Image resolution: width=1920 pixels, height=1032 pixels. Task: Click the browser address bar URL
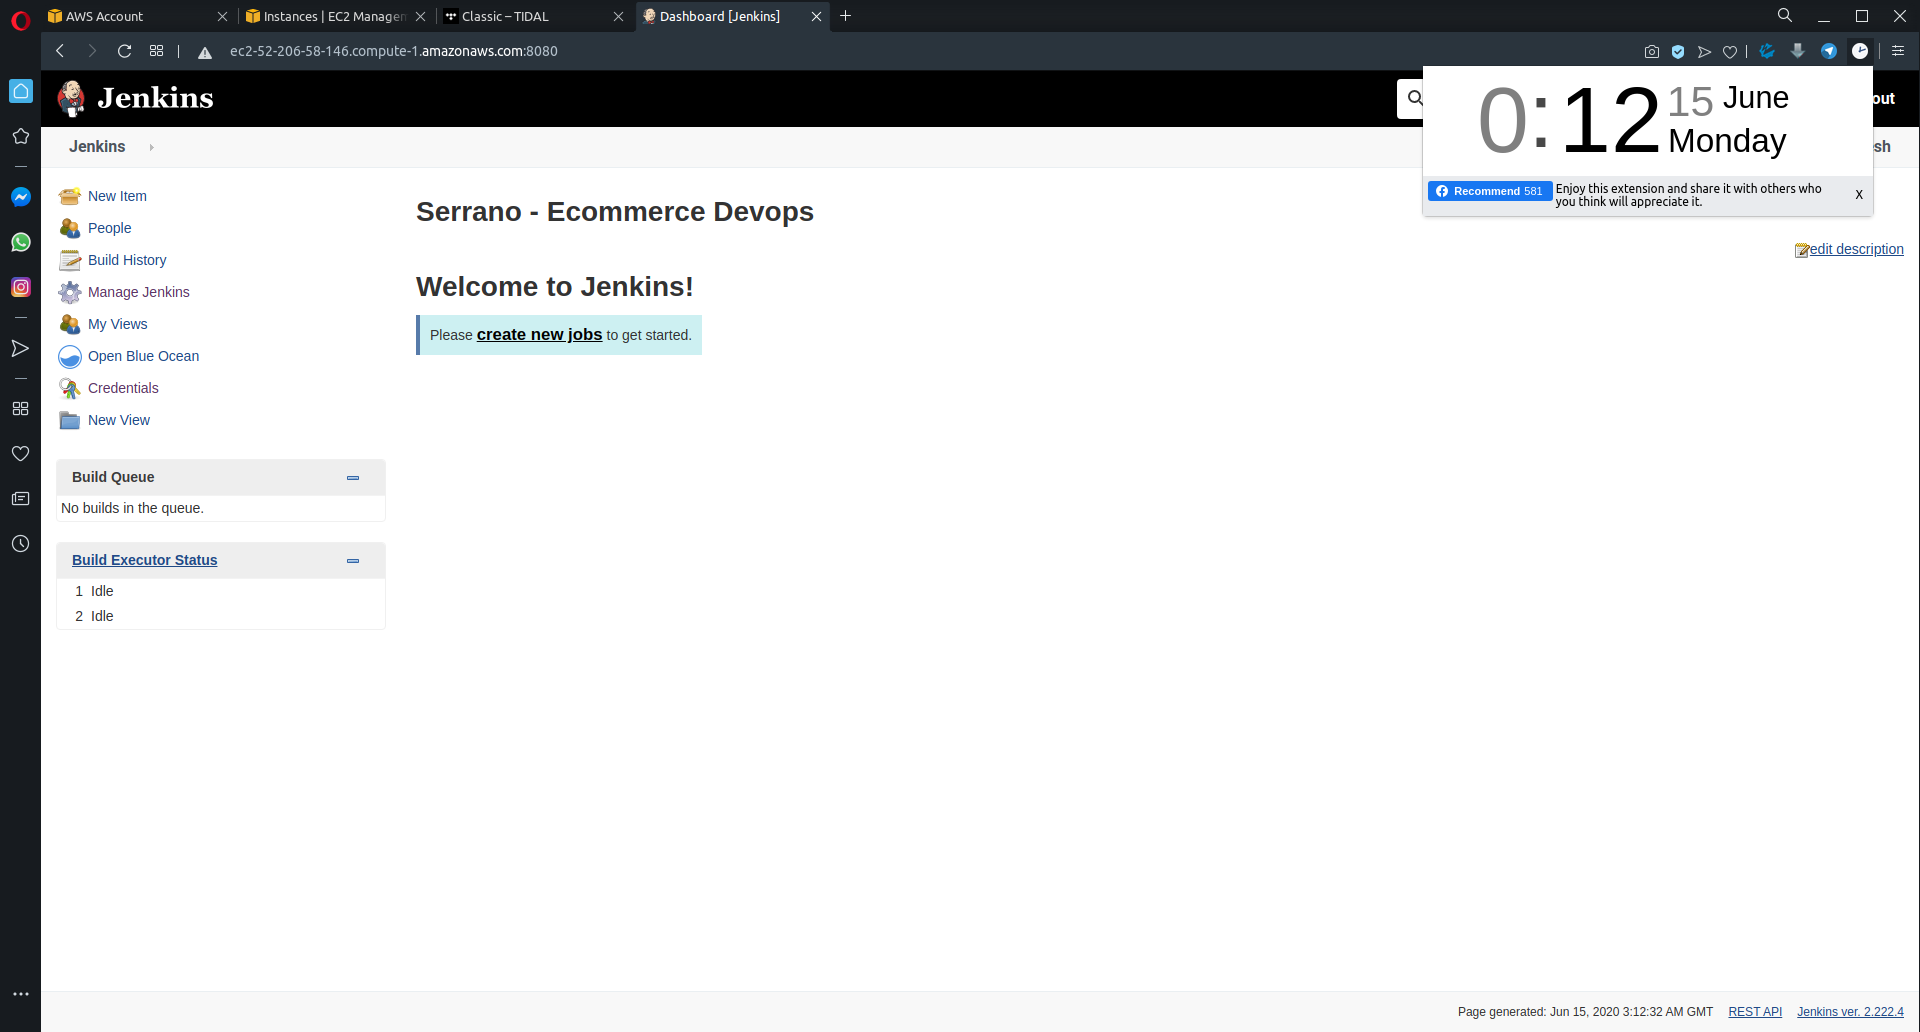pyautogui.click(x=394, y=51)
